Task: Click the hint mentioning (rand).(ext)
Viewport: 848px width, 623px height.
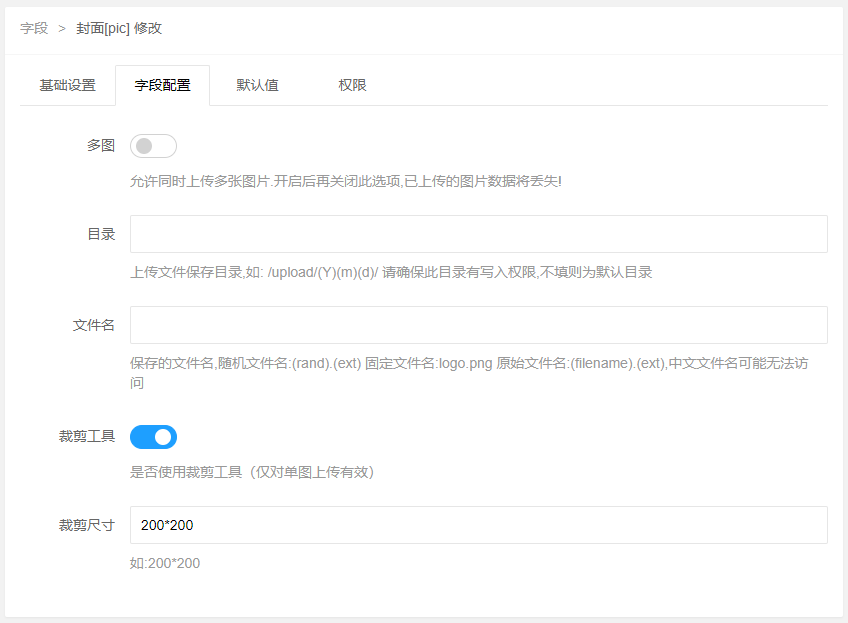Action: (469, 373)
